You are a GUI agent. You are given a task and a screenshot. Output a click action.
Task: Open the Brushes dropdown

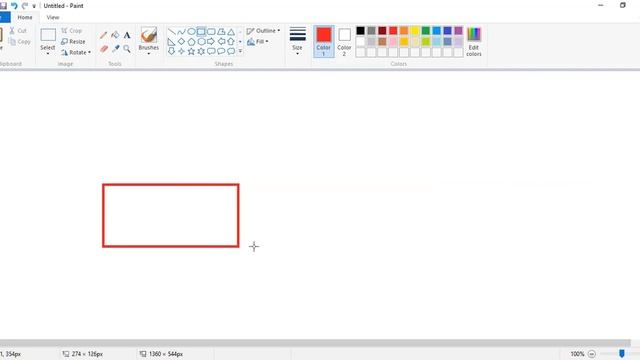point(149,53)
